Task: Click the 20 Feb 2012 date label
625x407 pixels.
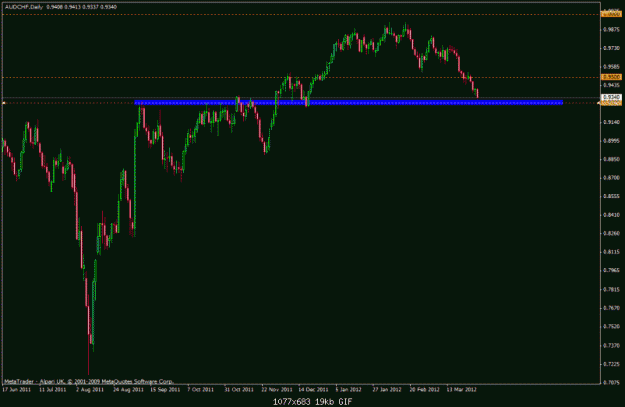Action: 424,389
